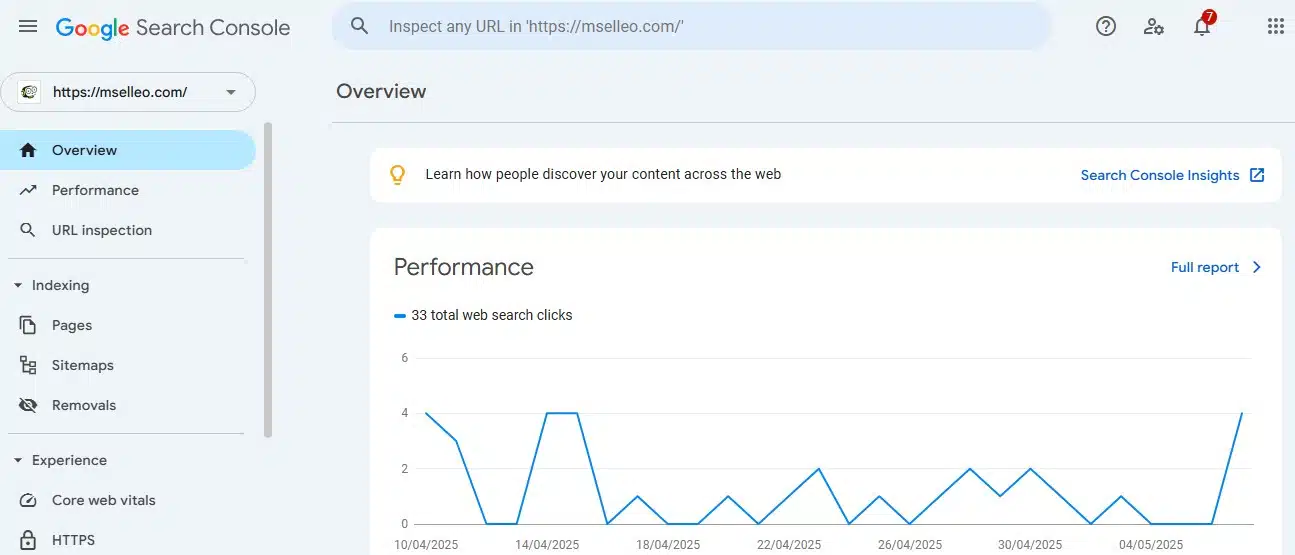Open HTTPS in the sidebar
The image size is (1295, 555).
[128, 540]
